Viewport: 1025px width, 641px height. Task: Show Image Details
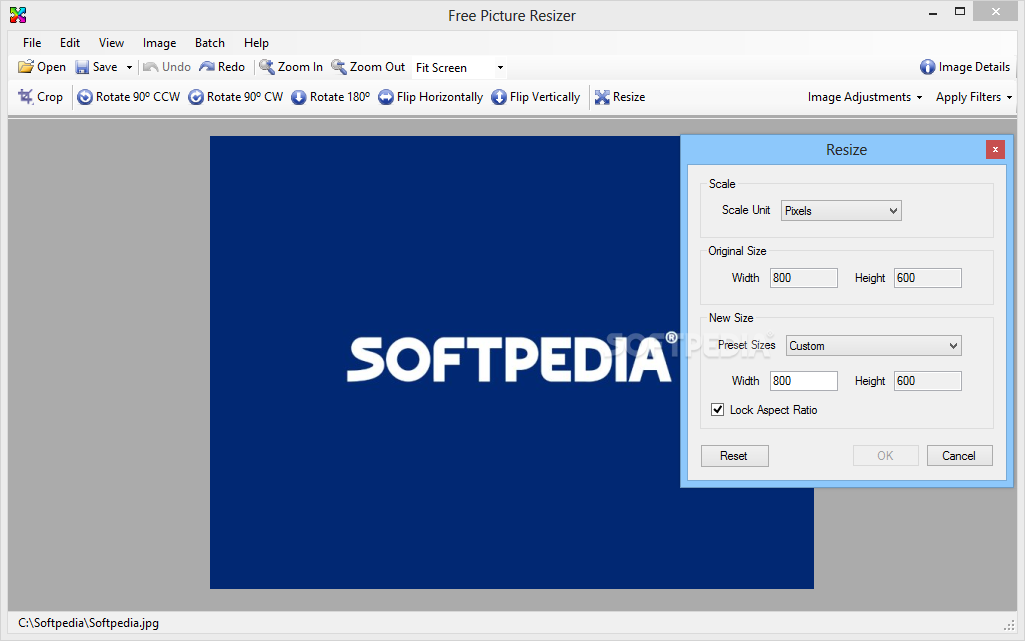tap(965, 67)
